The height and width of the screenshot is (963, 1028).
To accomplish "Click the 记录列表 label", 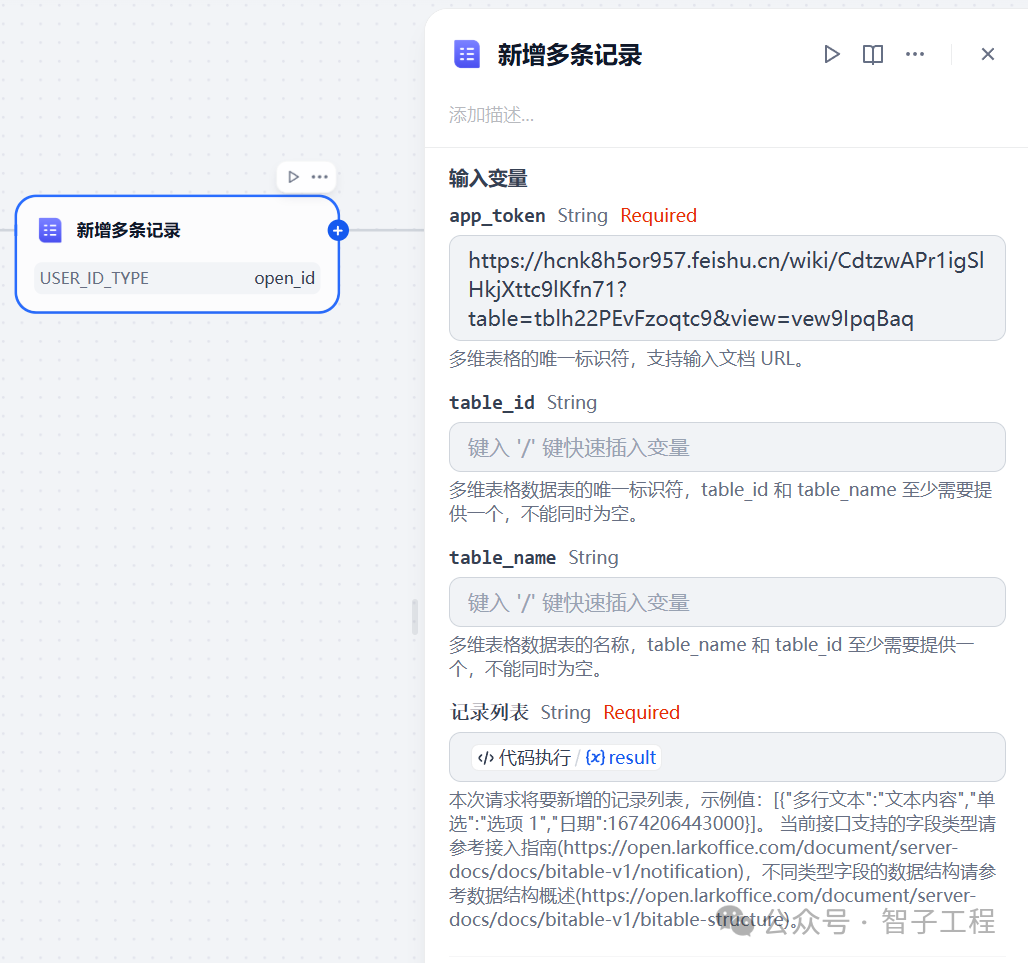I will pos(489,713).
